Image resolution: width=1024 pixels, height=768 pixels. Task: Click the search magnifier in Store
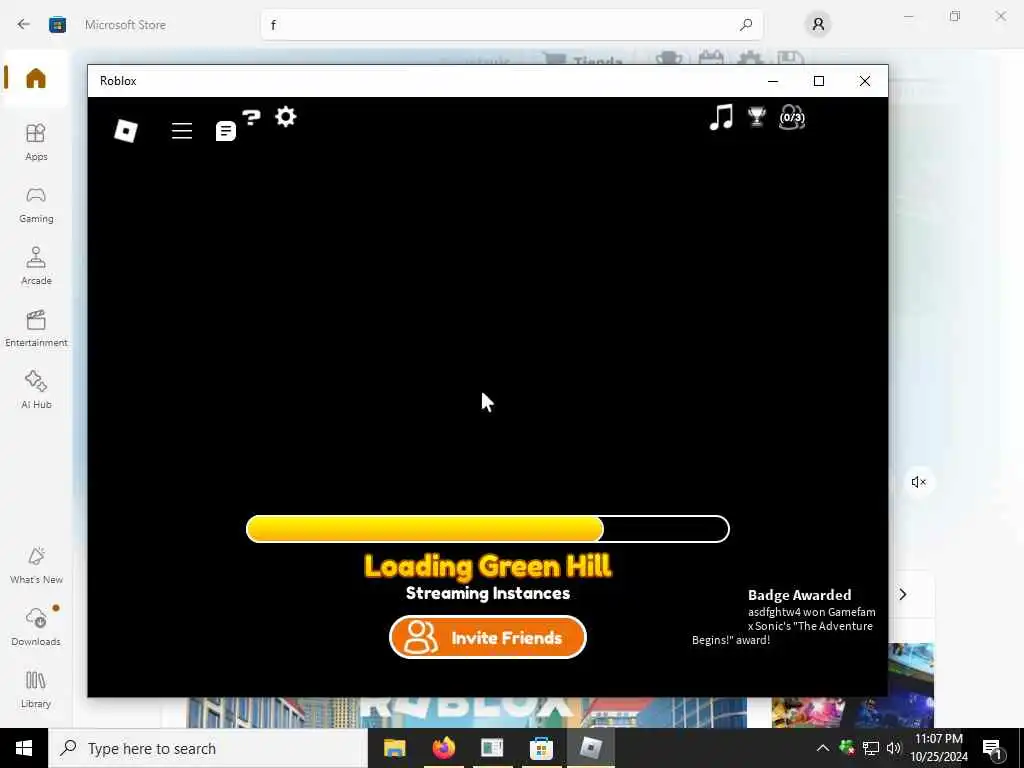746,25
